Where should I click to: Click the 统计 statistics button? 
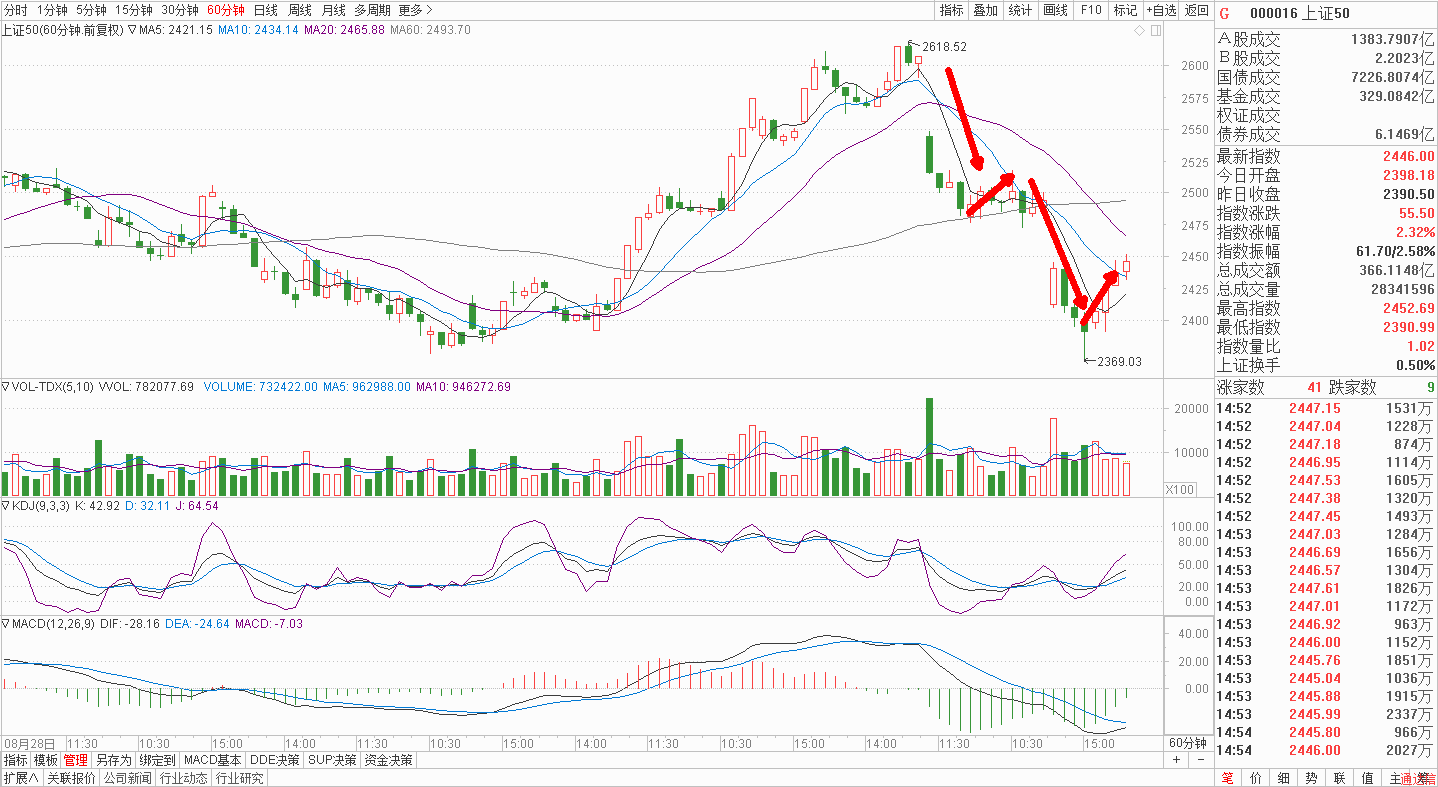click(x=1020, y=10)
